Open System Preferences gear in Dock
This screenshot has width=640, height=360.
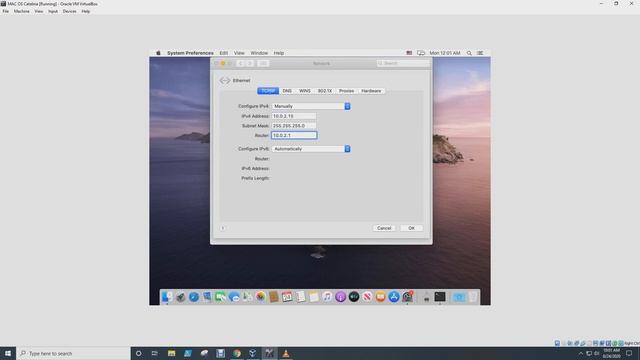point(407,297)
